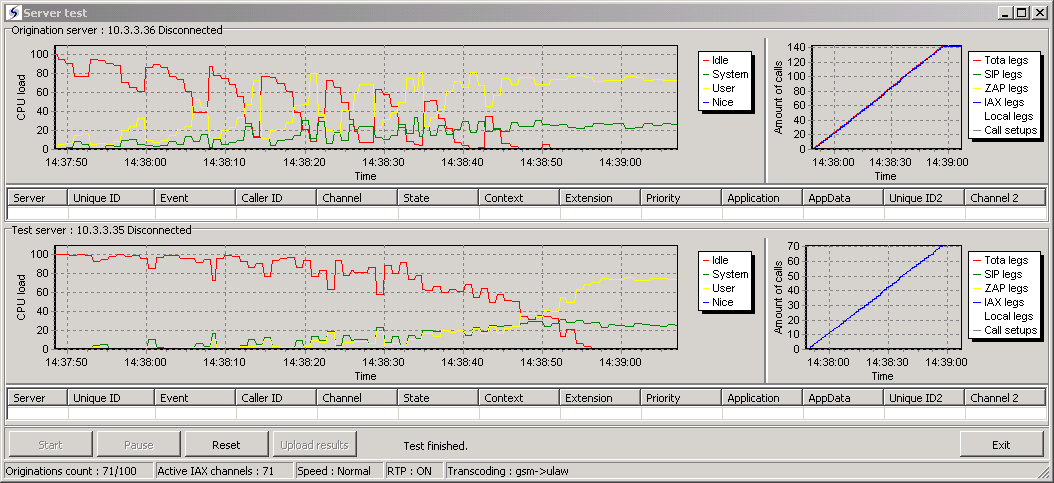Select Priority column header in Origination table
Viewport: 1054px width, 483px height.
(682, 198)
